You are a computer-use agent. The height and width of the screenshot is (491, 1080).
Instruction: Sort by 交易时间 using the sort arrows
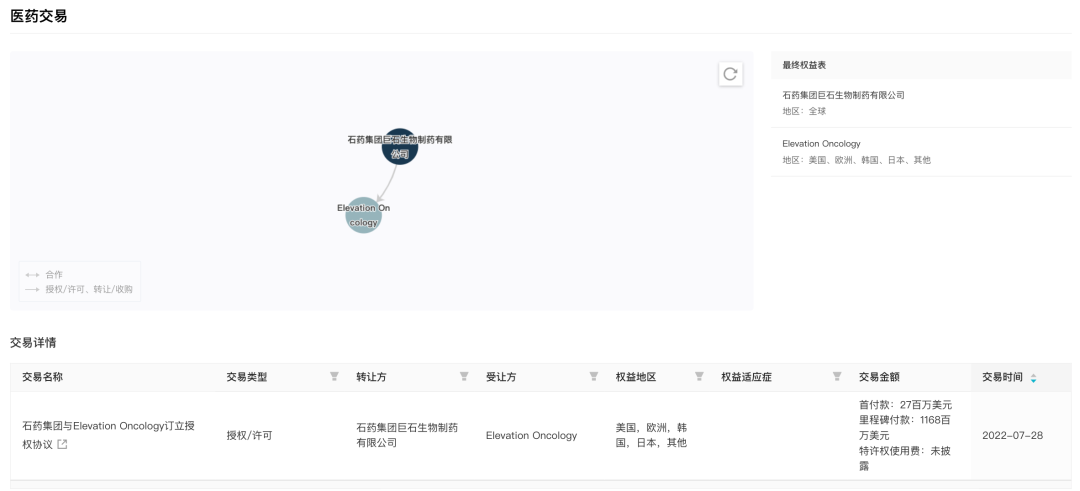click(x=1033, y=377)
